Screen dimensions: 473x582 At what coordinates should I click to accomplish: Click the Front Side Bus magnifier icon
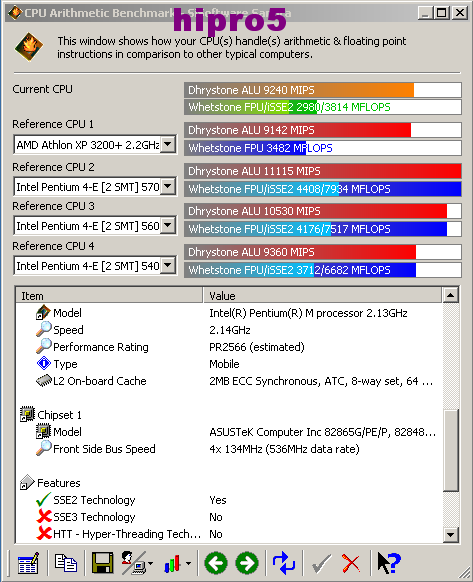pyautogui.click(x=44, y=448)
